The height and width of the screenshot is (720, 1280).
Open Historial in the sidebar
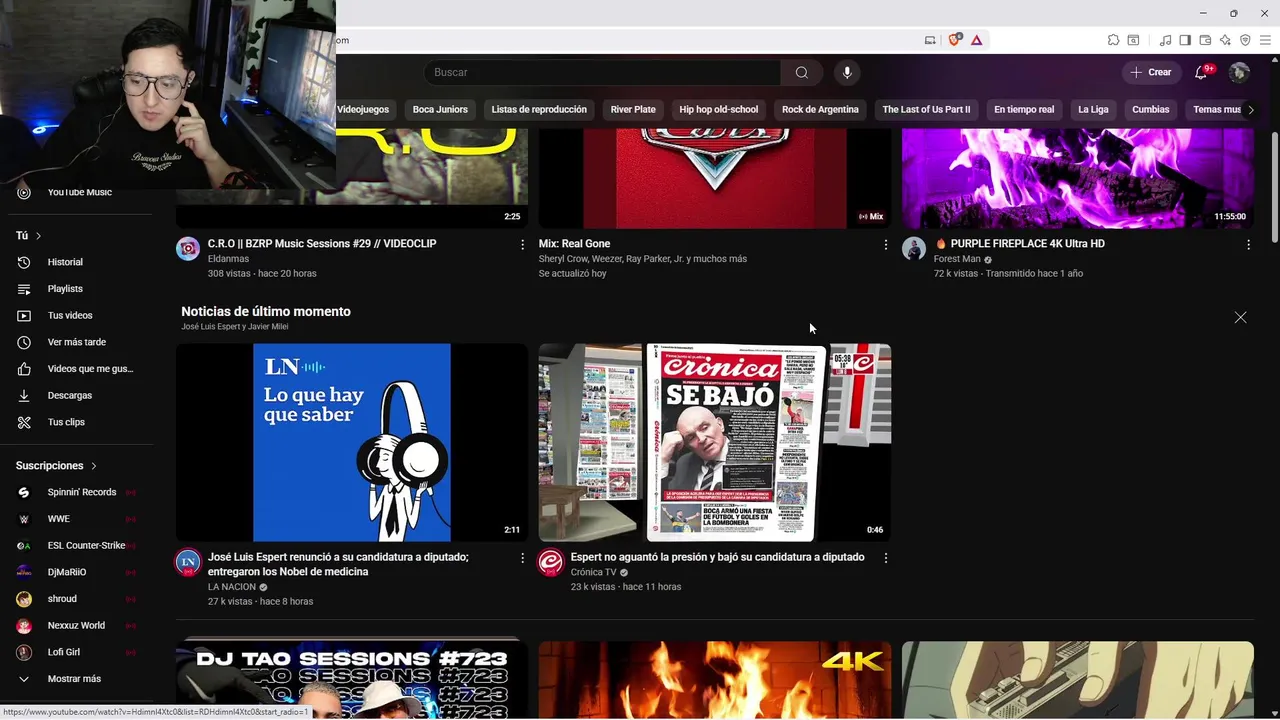click(77, 262)
